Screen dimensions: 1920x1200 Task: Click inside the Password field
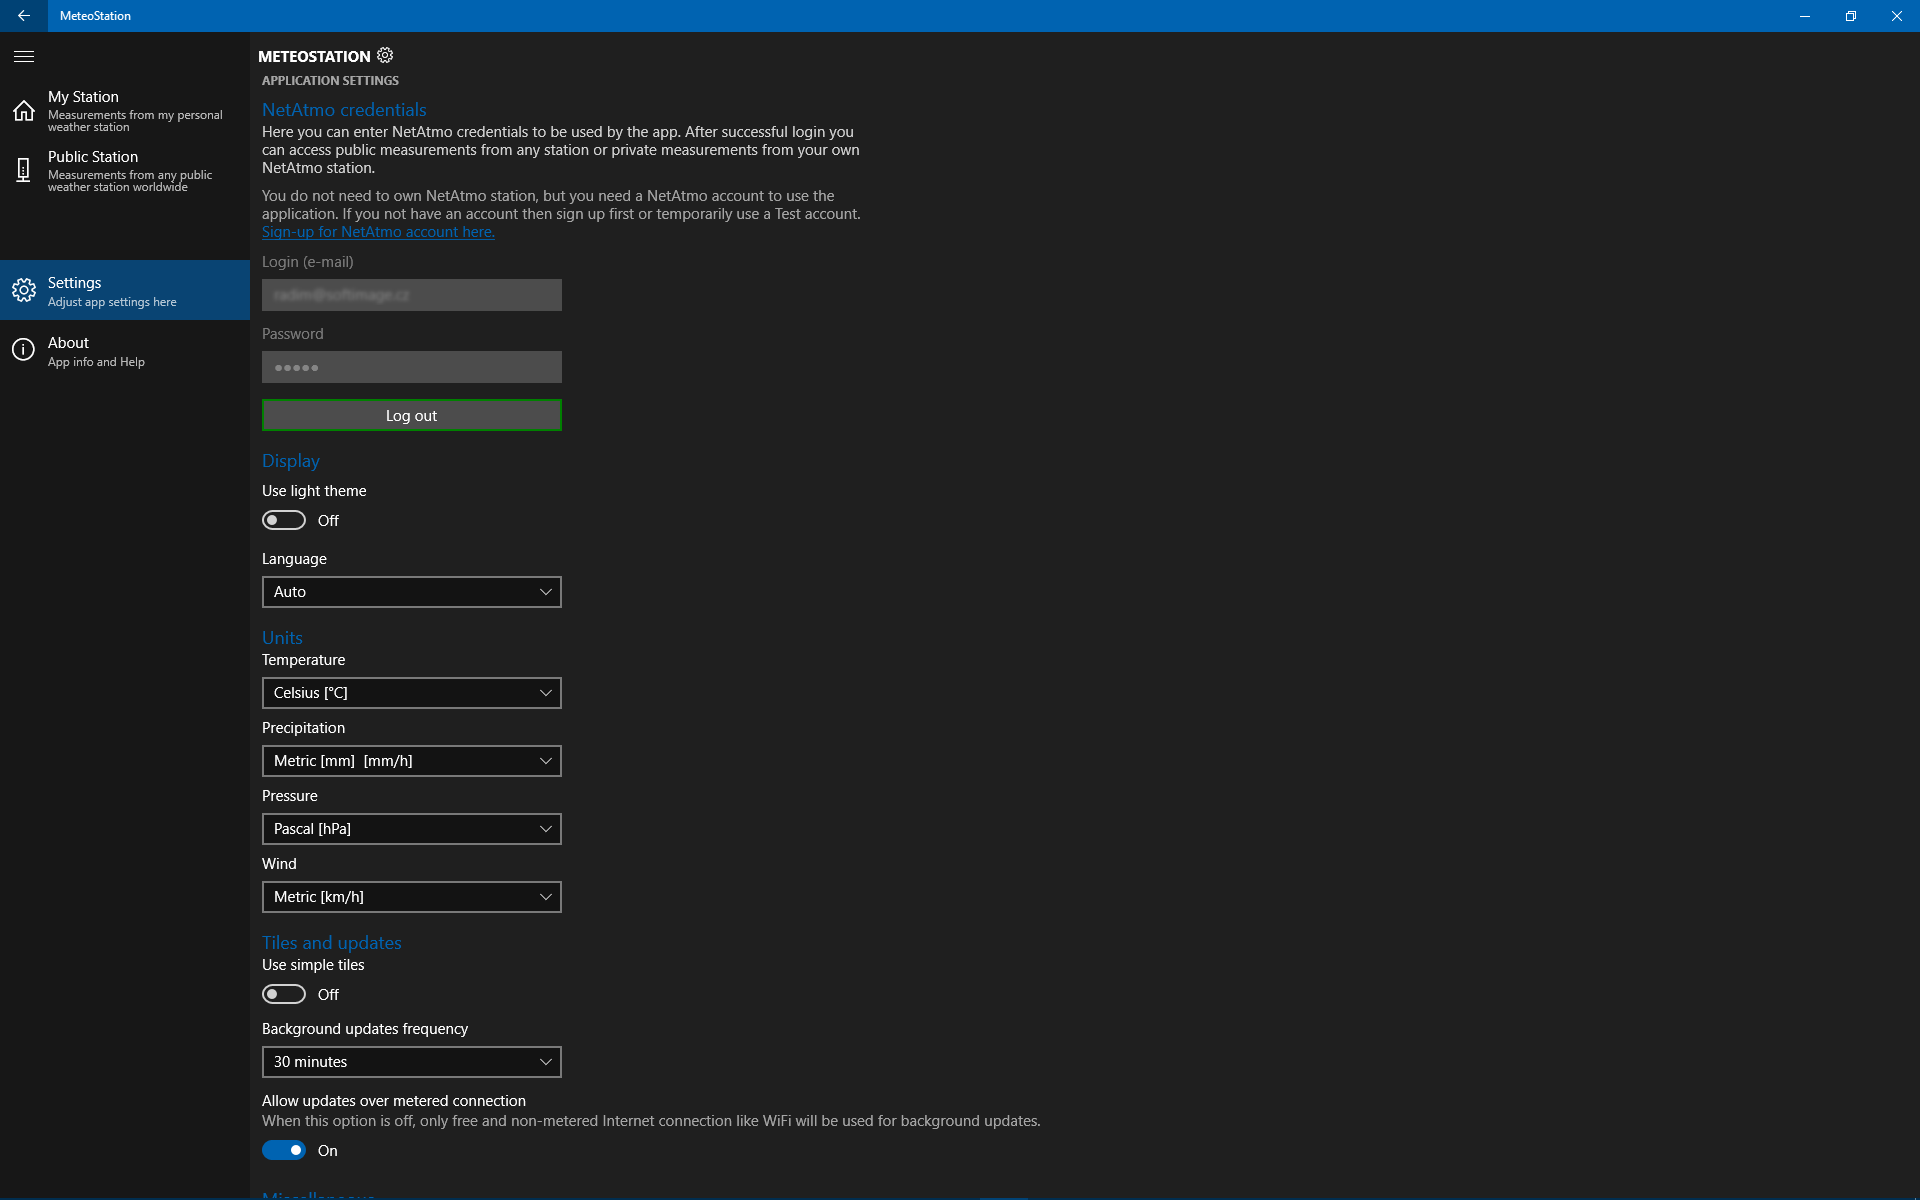click(411, 366)
